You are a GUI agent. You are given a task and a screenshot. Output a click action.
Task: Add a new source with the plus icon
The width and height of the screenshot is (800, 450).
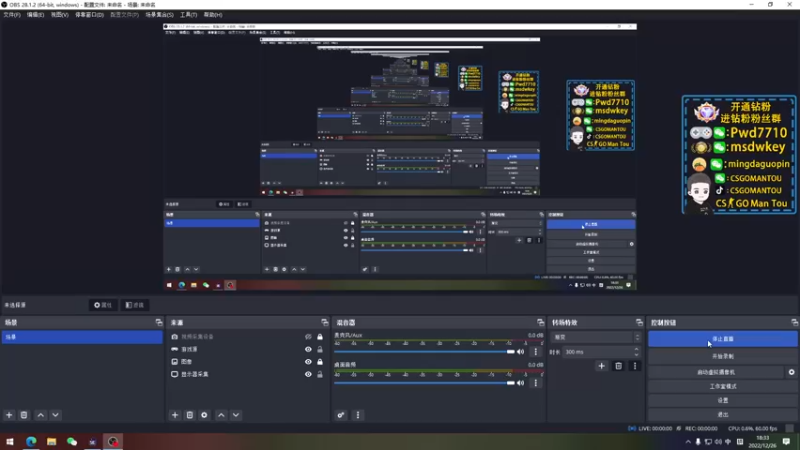[x=175, y=415]
